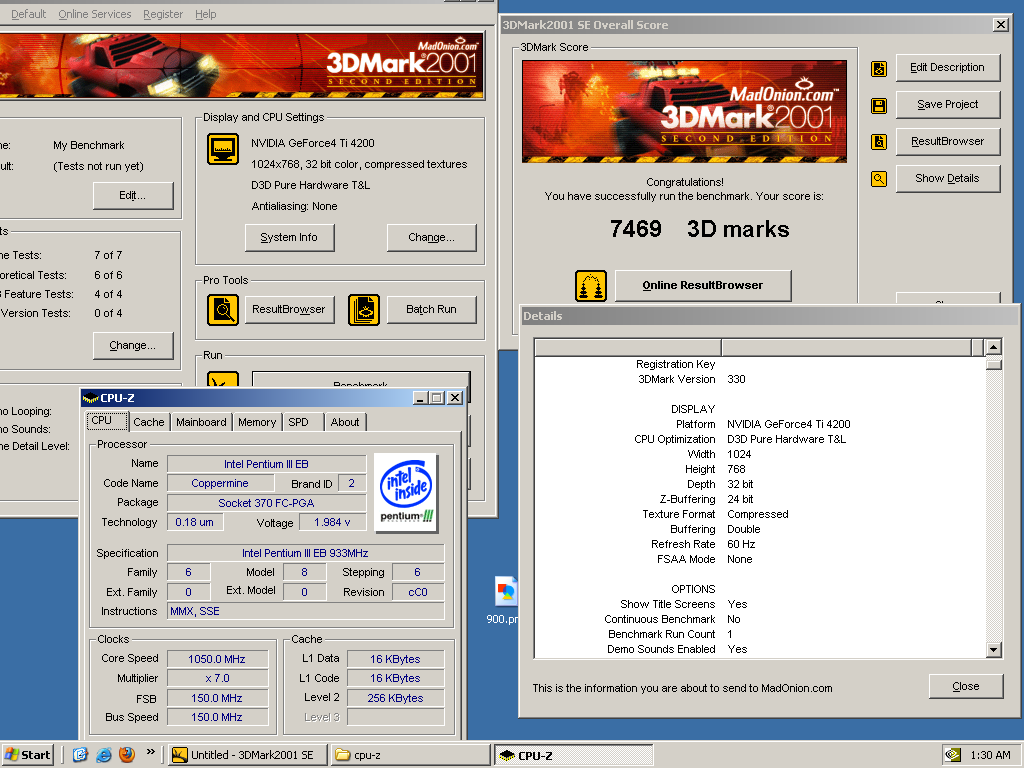1024x768 pixels.
Task: Click the Online ResultBrowser button
Action: [703, 285]
